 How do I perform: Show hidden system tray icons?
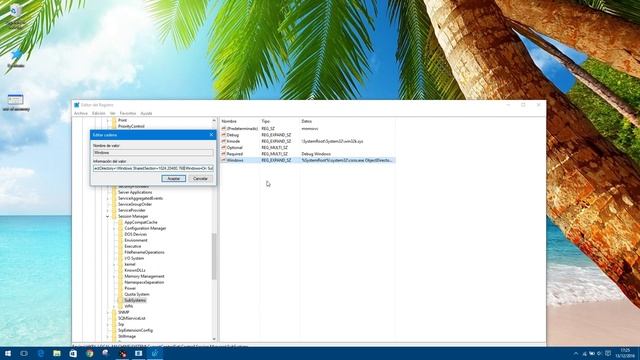pos(576,353)
